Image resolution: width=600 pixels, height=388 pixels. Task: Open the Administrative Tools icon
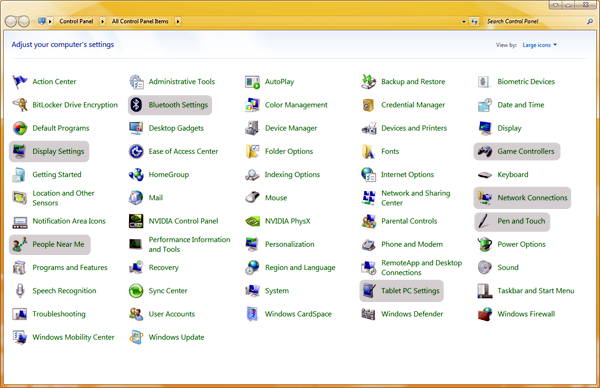tap(136, 82)
